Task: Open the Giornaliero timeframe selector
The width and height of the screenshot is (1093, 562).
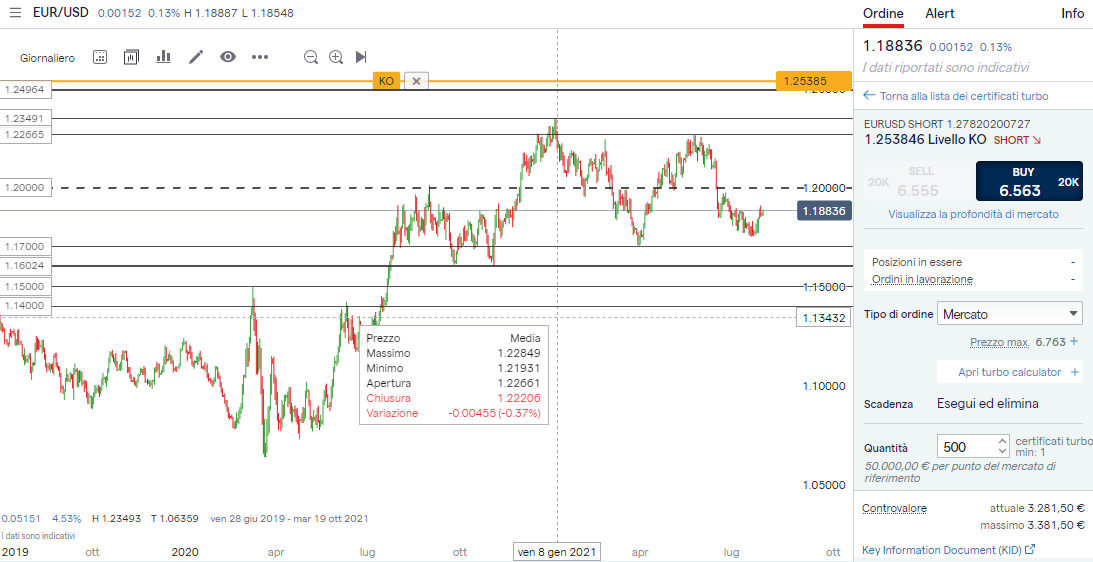Action: 47,58
